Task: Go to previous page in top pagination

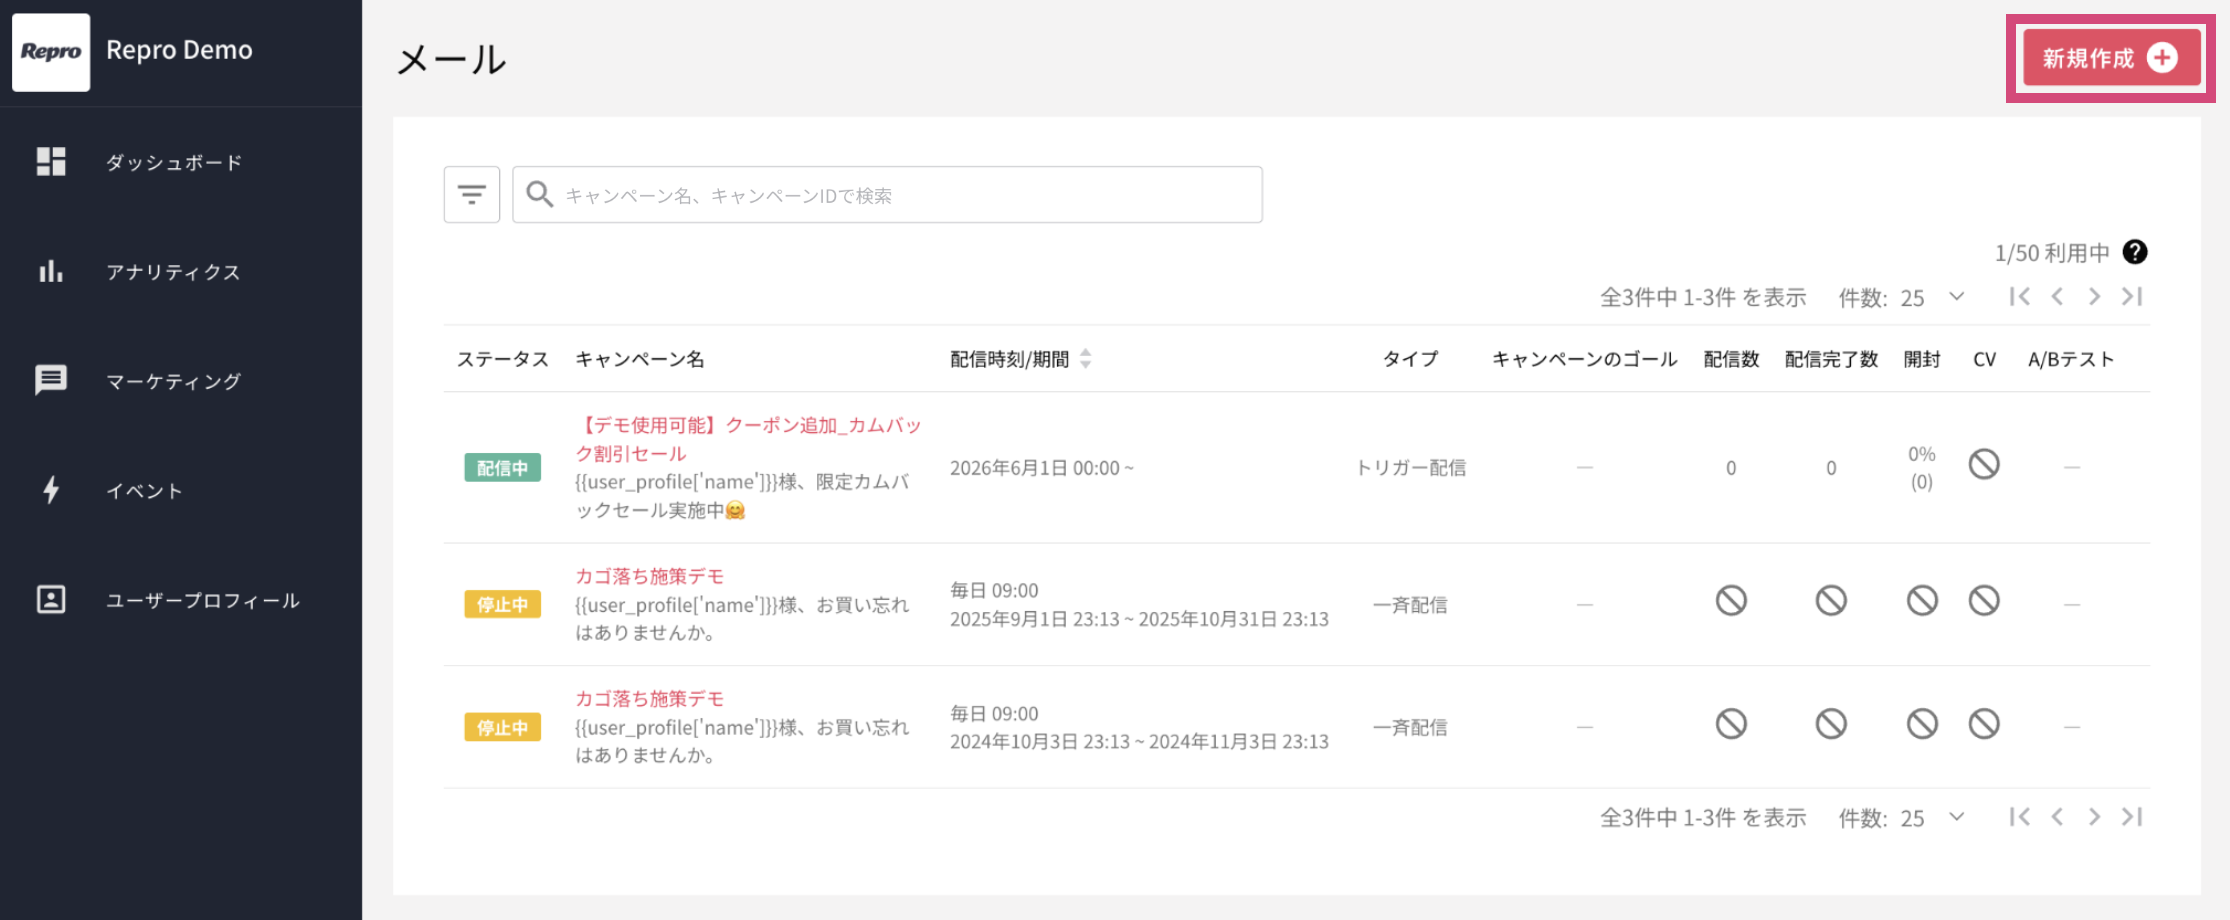Action: coord(2057,296)
